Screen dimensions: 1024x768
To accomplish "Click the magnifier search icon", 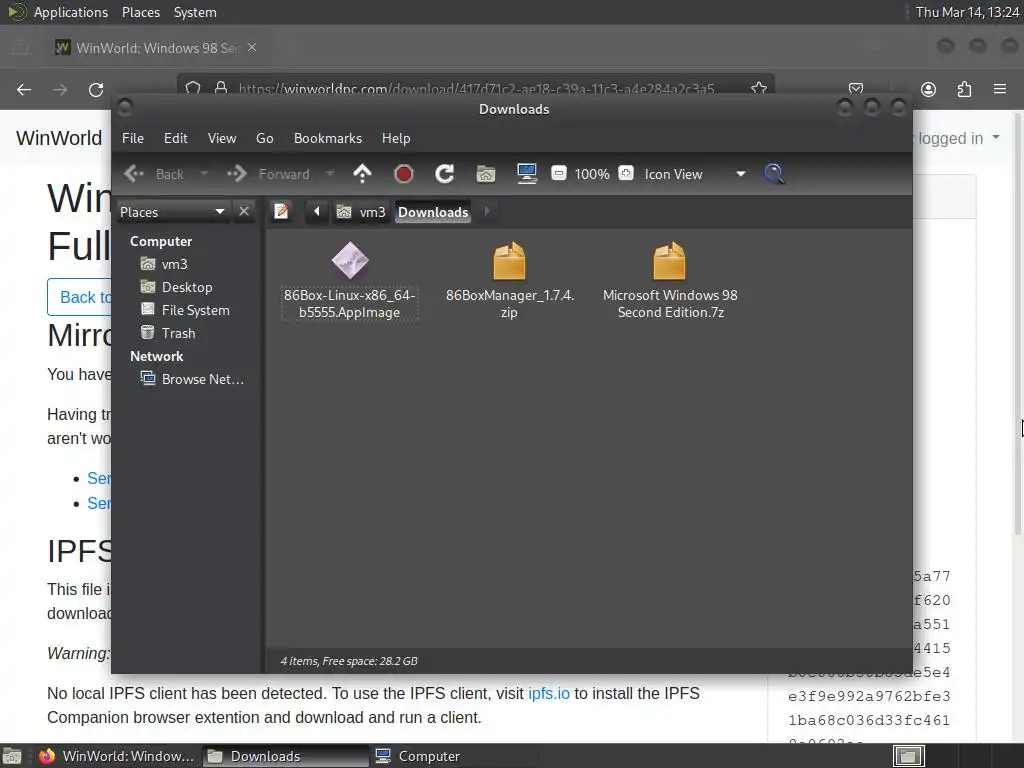I will pos(774,174).
